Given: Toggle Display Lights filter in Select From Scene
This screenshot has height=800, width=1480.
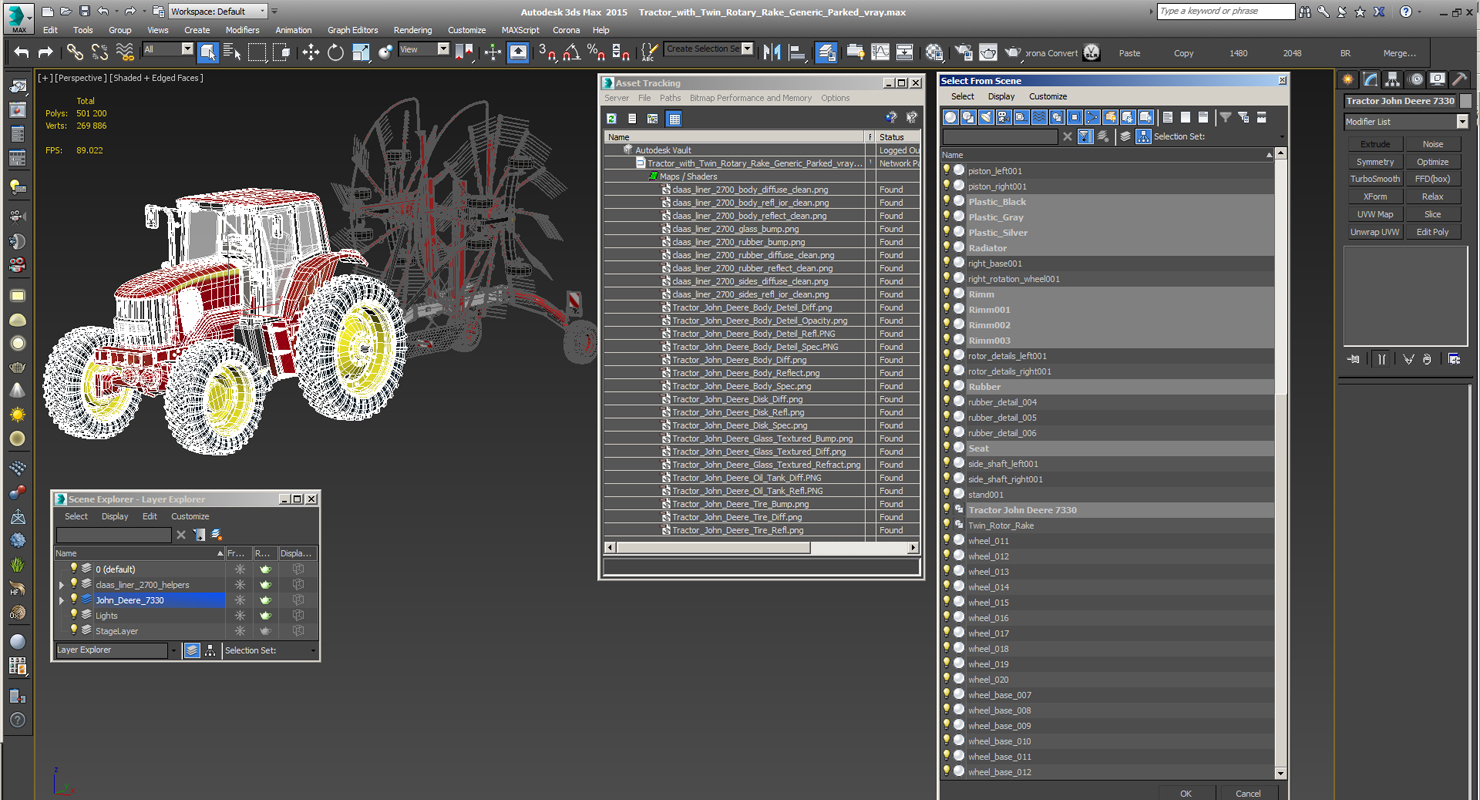Looking at the screenshot, I should coord(986,117).
